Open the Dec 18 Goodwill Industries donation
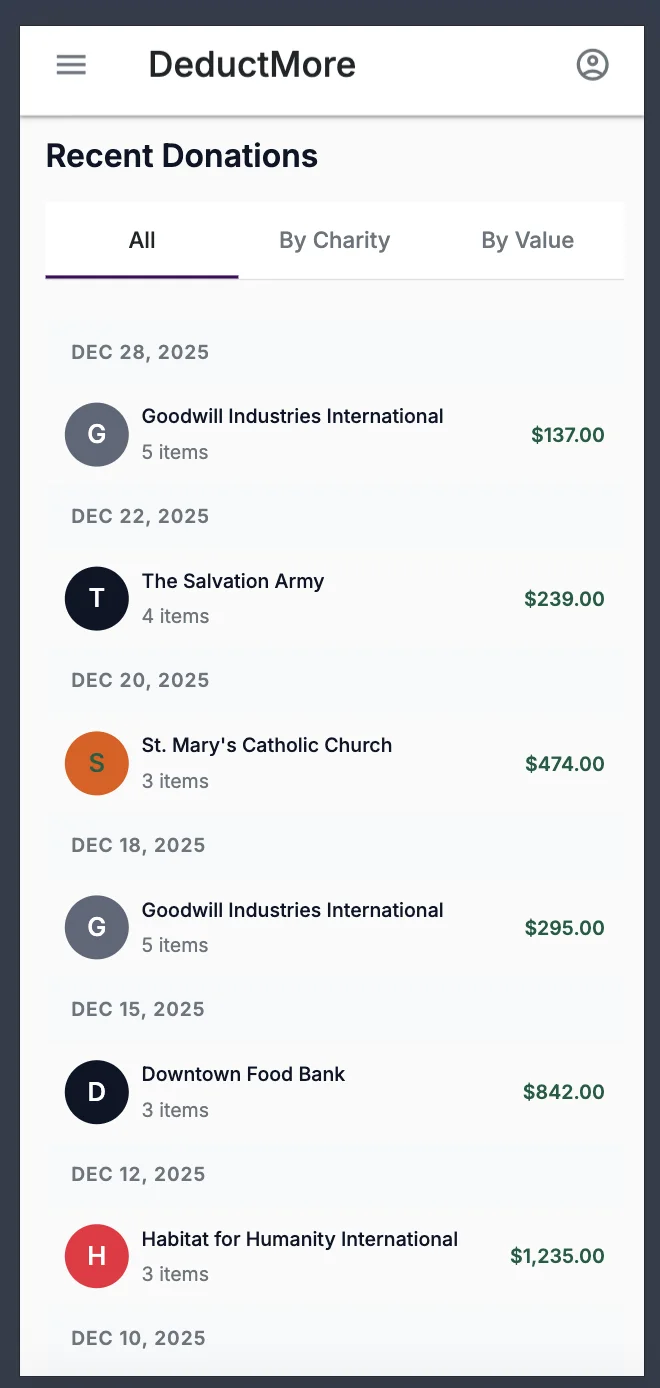This screenshot has height=1388, width=660. point(292,911)
